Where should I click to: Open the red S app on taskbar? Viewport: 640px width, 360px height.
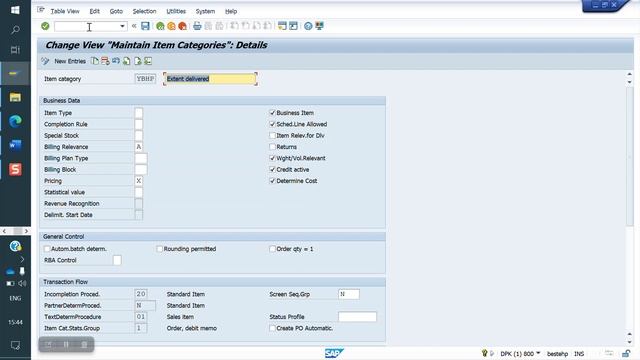(x=15, y=169)
